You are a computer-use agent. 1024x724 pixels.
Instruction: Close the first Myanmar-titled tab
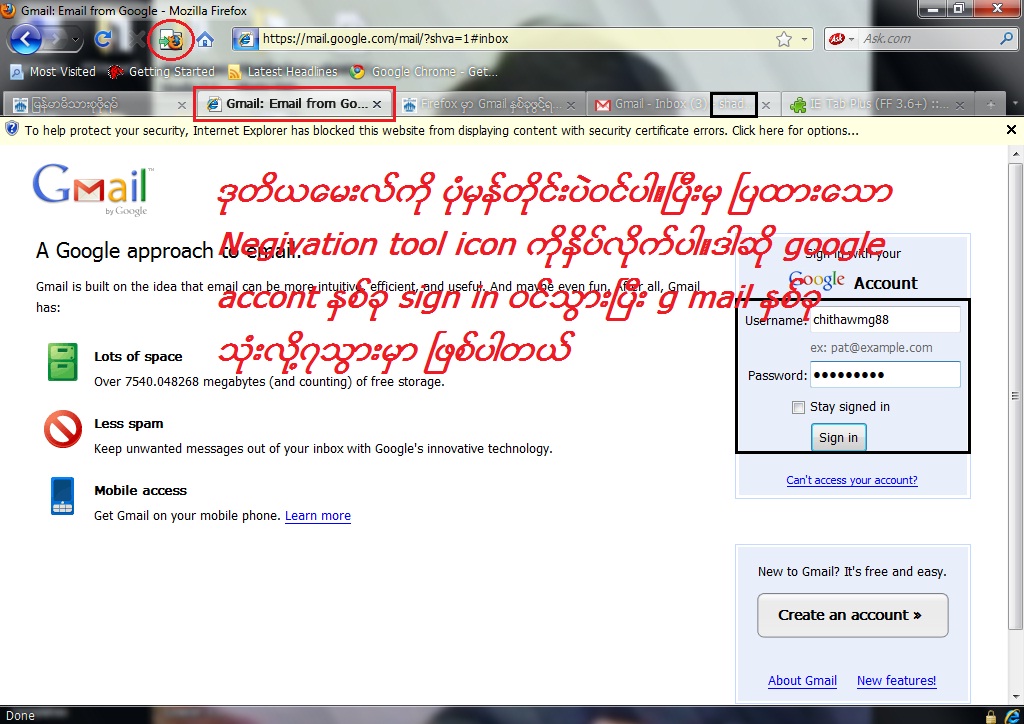(x=182, y=105)
